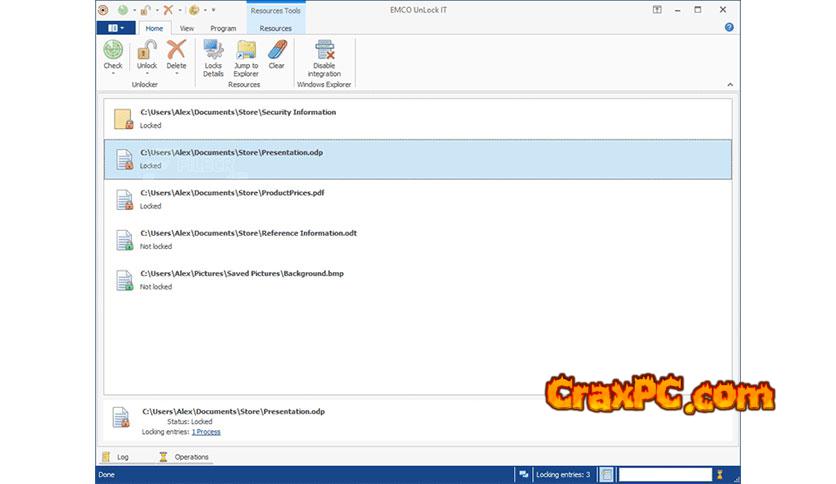Click the Help question mark icon
The height and width of the screenshot is (484, 836).
729,28
